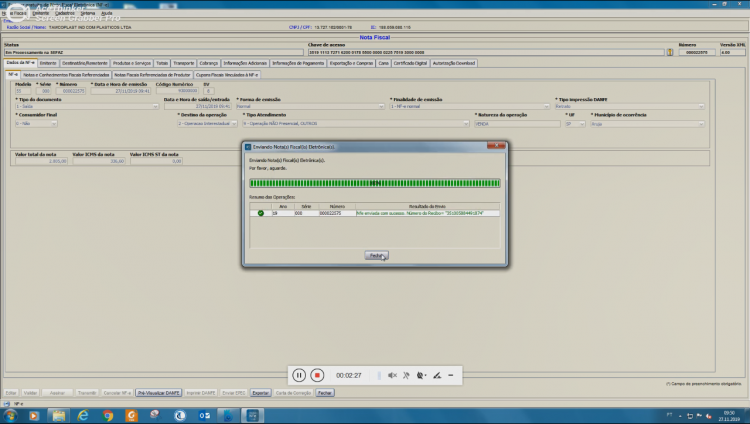
Task: Stop the screen recording
Action: click(317, 376)
